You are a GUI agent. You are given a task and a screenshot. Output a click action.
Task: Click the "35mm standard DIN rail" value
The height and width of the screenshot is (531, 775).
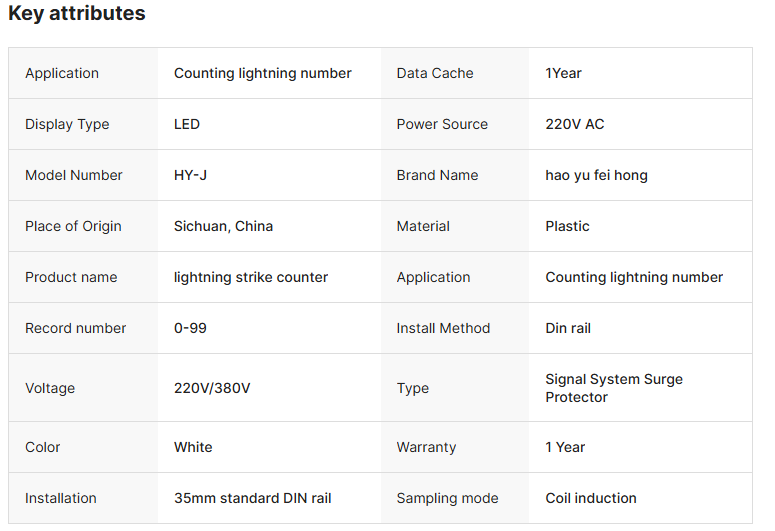click(x=252, y=498)
